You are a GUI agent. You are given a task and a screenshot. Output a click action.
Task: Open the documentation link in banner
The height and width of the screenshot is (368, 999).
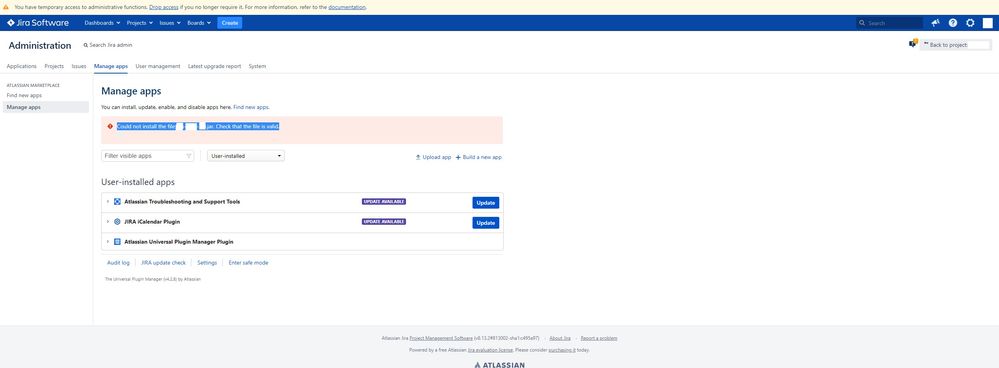(347, 7)
